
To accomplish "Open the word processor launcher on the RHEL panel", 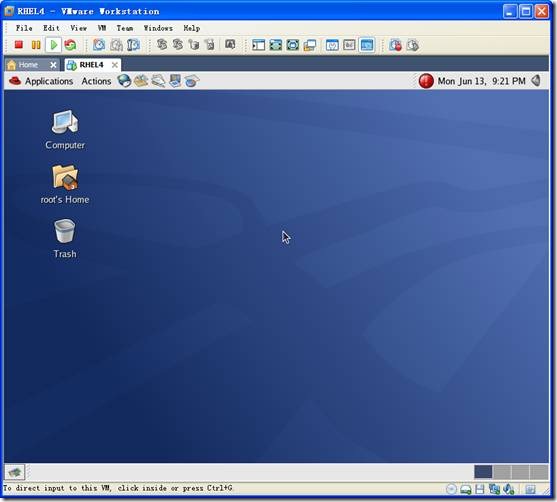I will (158, 81).
